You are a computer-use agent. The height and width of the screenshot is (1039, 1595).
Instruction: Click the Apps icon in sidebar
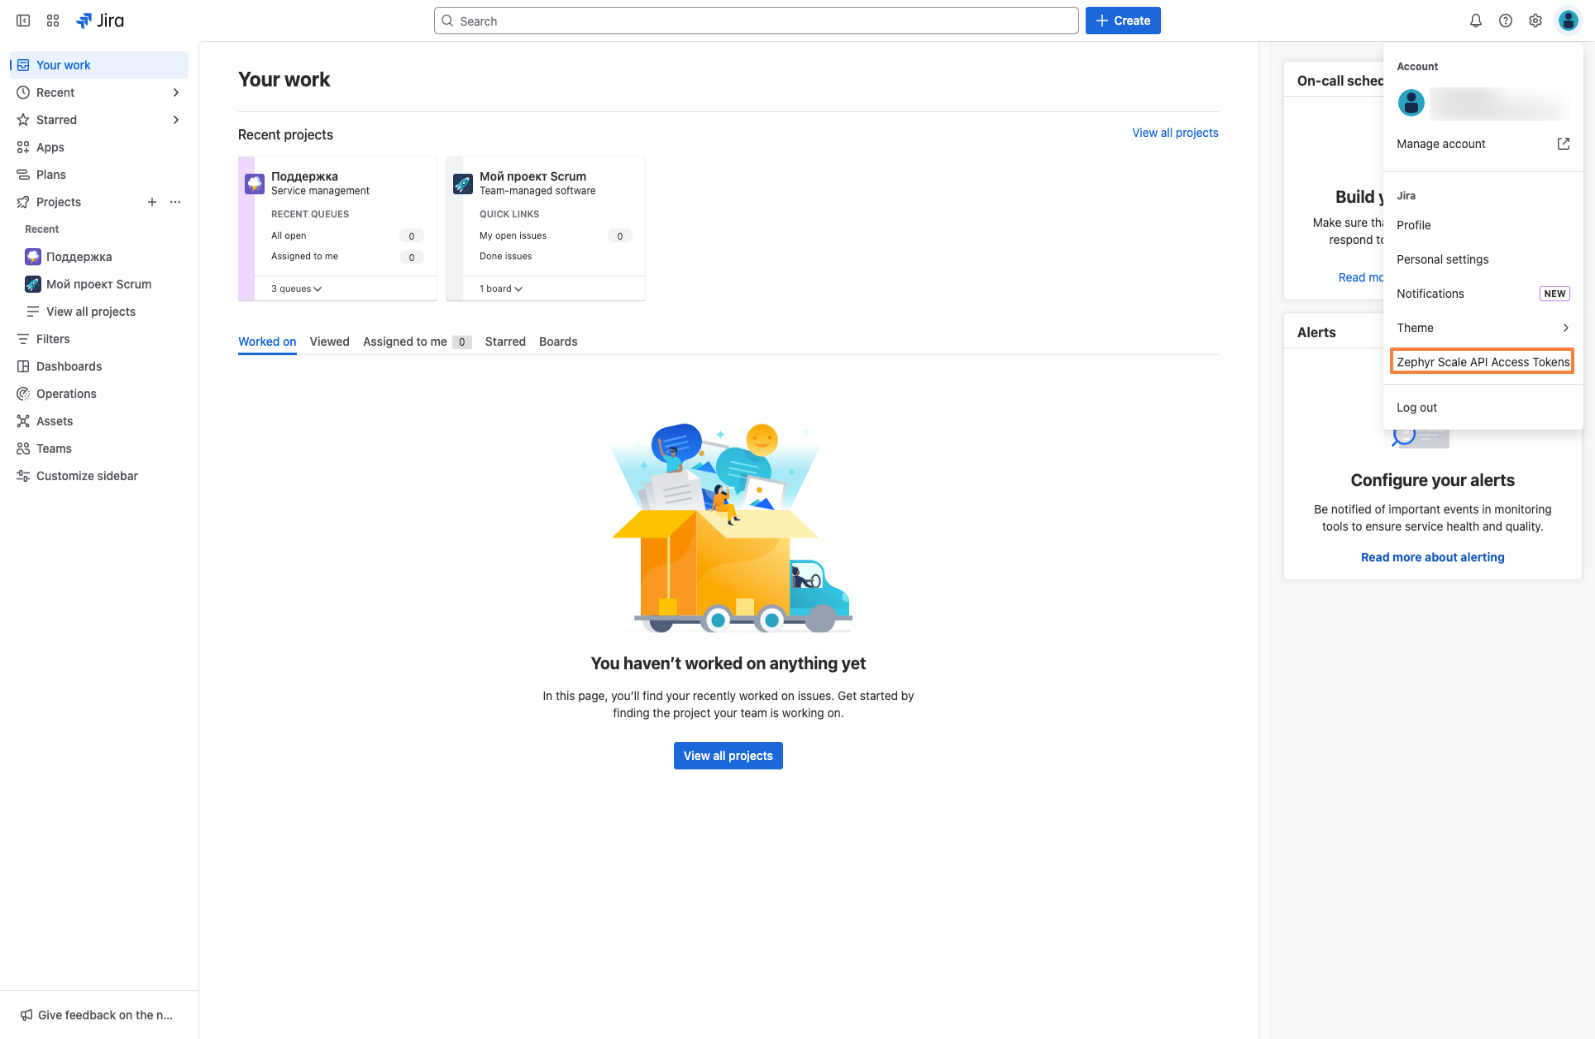click(23, 147)
